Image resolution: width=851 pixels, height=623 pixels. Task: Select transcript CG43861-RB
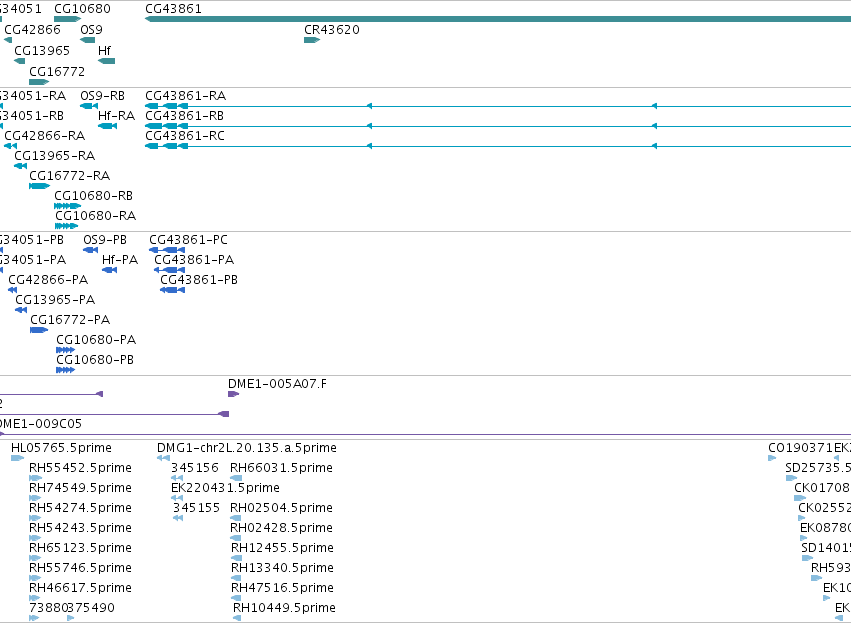pos(498,126)
